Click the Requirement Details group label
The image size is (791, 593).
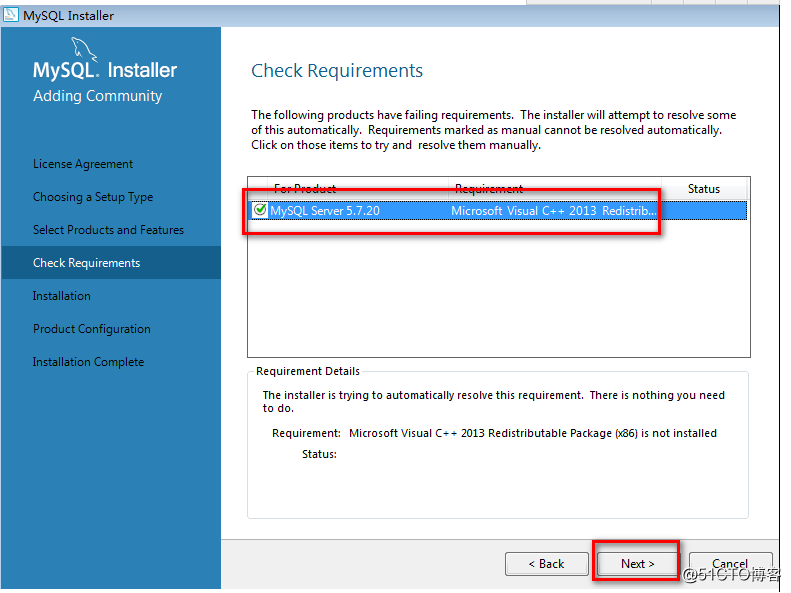click(308, 371)
